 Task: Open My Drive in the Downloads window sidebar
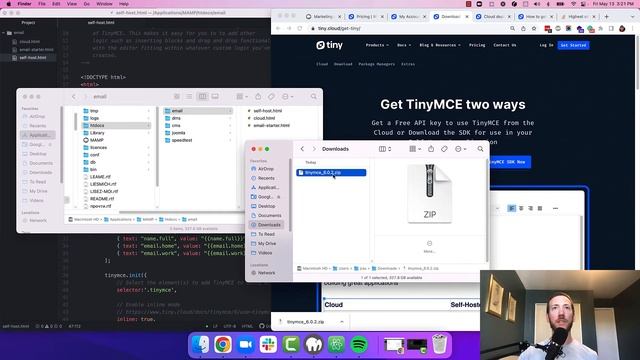(x=267, y=244)
